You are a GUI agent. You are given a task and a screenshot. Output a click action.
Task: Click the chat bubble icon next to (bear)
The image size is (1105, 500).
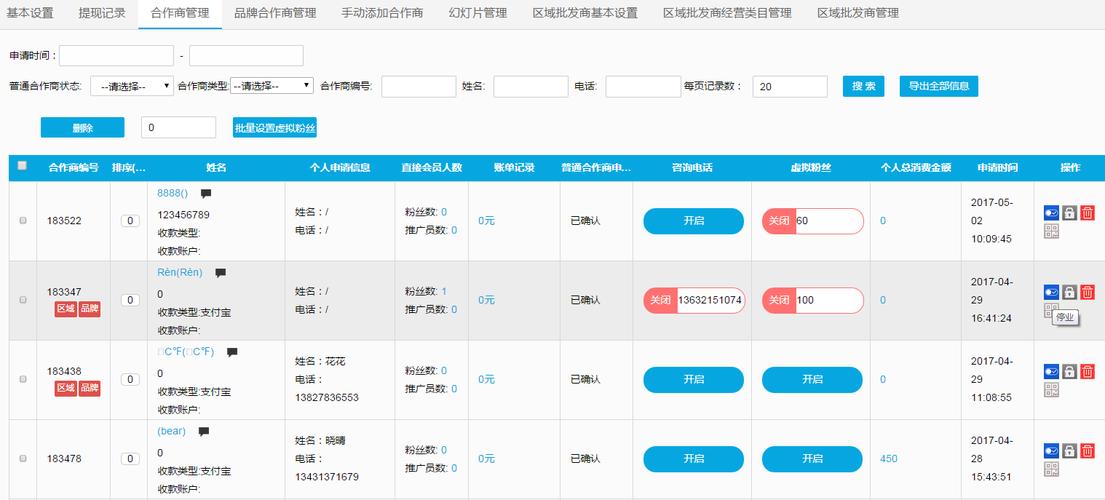coord(204,431)
